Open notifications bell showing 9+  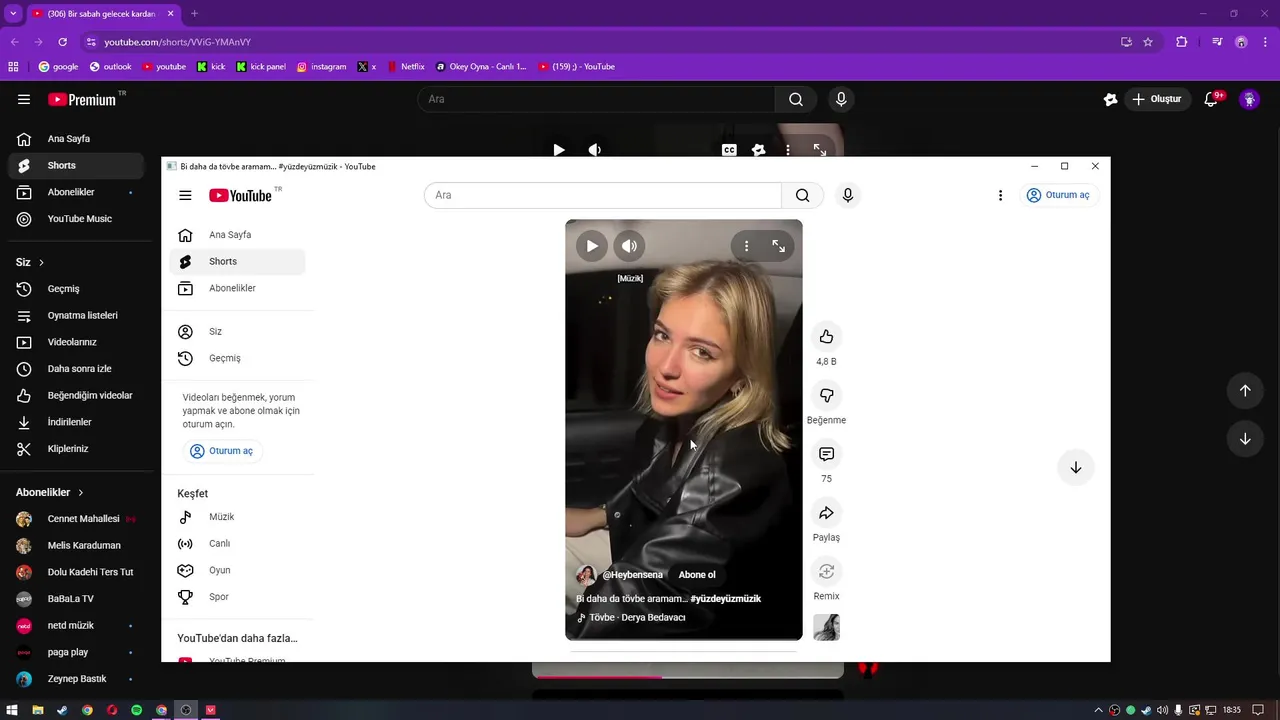1212,99
